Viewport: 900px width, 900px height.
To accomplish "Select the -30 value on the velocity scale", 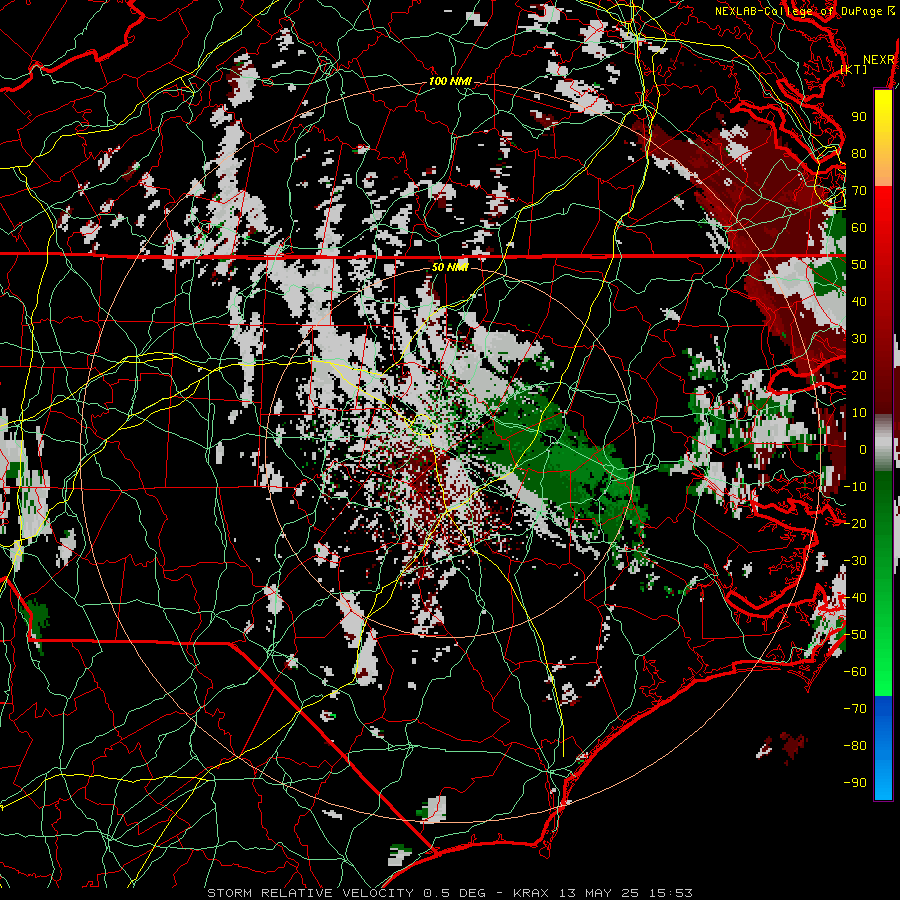I will click(x=855, y=561).
